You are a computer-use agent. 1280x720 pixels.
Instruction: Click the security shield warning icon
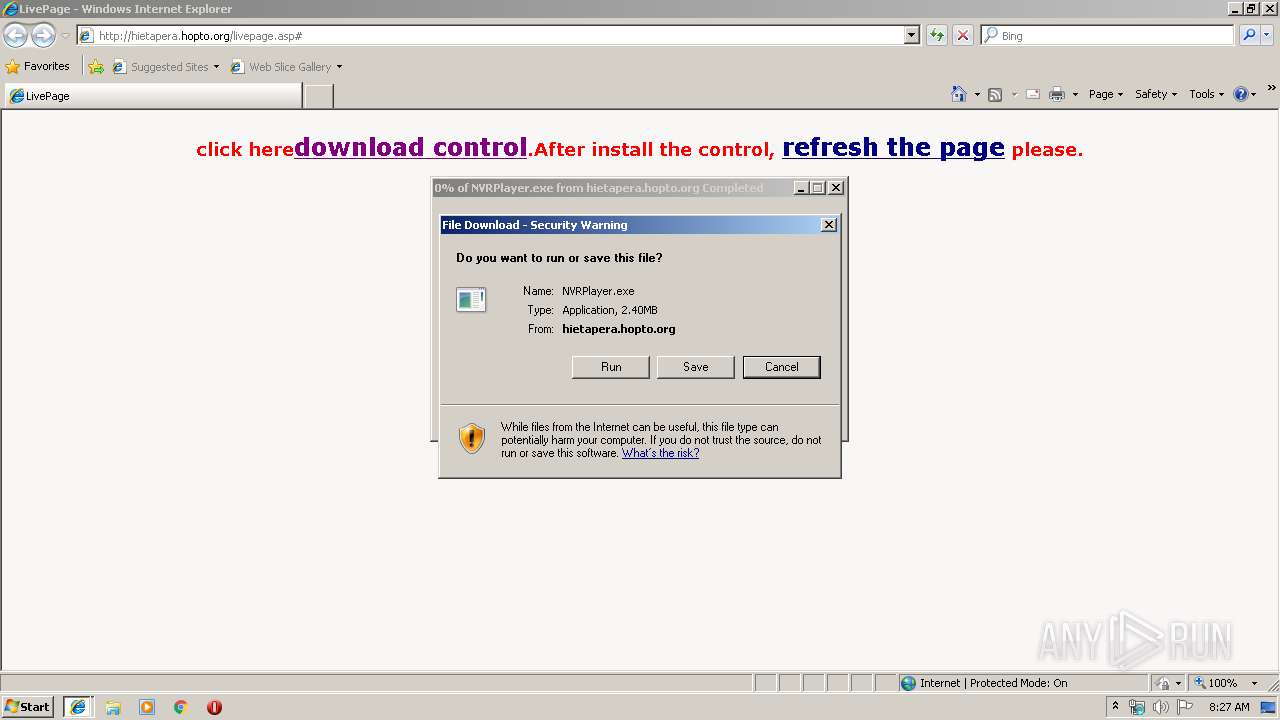472,438
